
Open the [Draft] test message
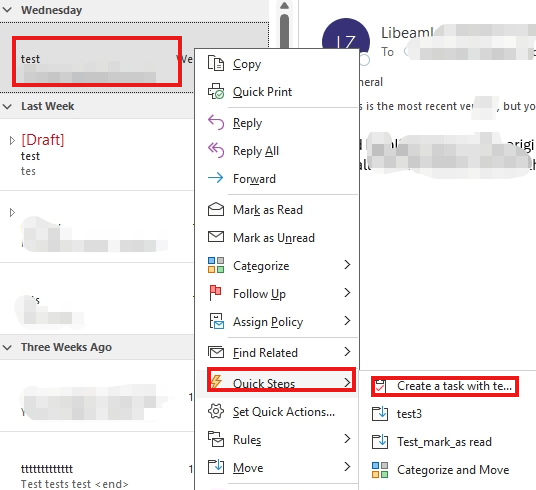click(x=97, y=155)
